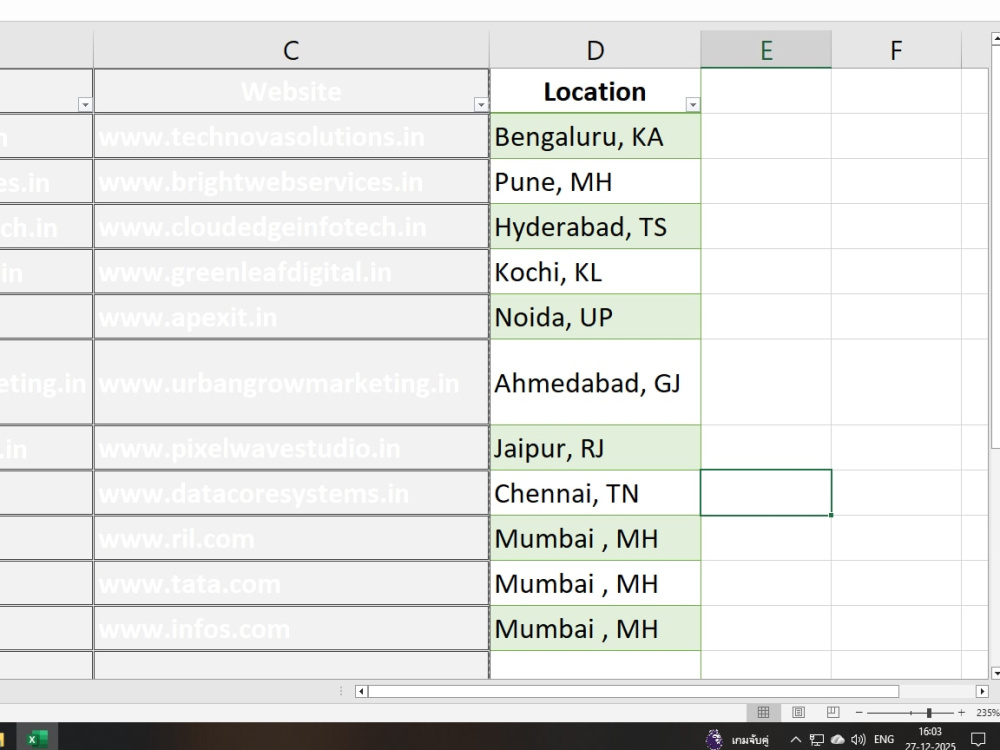Click the vertical scrollbar up arrow
This screenshot has width=1000, height=750.
pyautogui.click(x=996, y=38)
